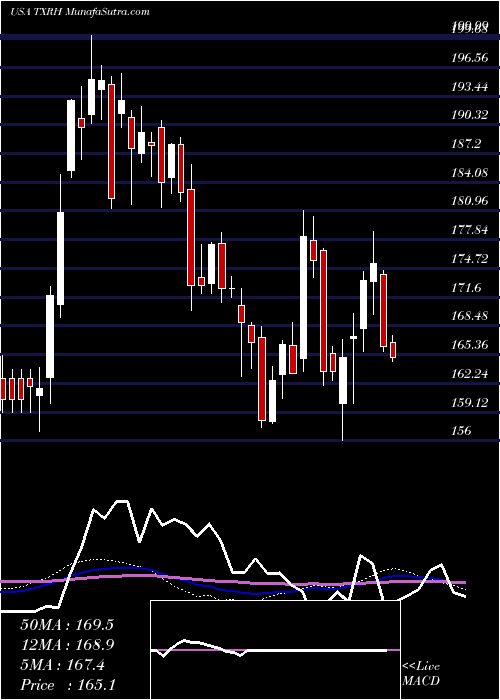Click the 171.6 price axis label
500x700 pixels.
[467, 287]
